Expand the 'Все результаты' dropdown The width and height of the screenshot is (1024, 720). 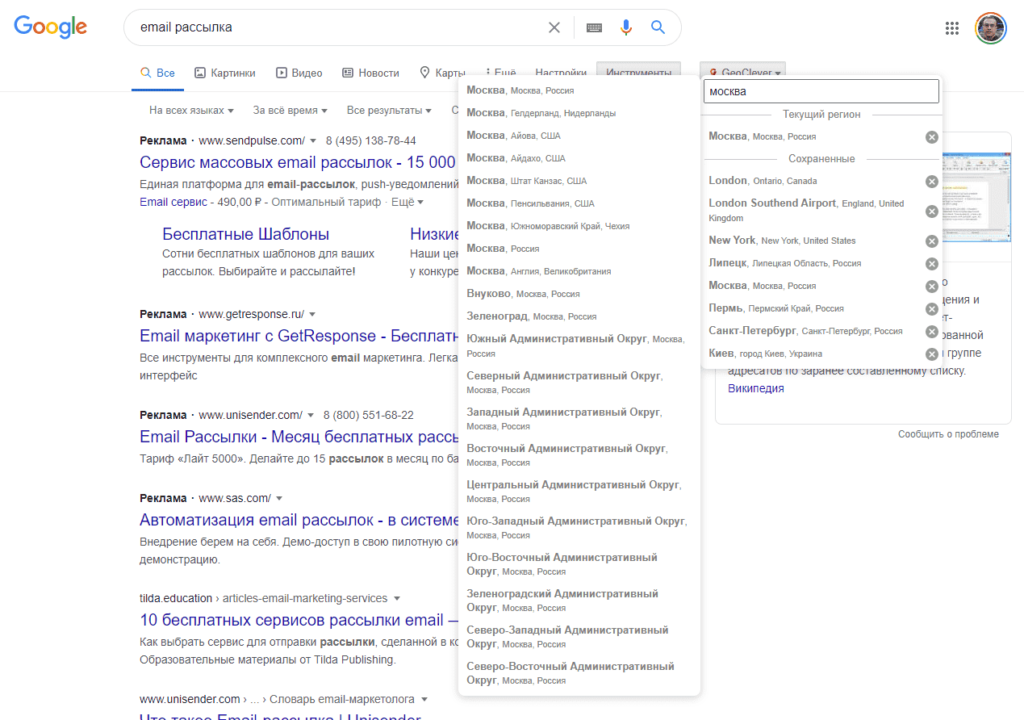pyautogui.click(x=389, y=110)
